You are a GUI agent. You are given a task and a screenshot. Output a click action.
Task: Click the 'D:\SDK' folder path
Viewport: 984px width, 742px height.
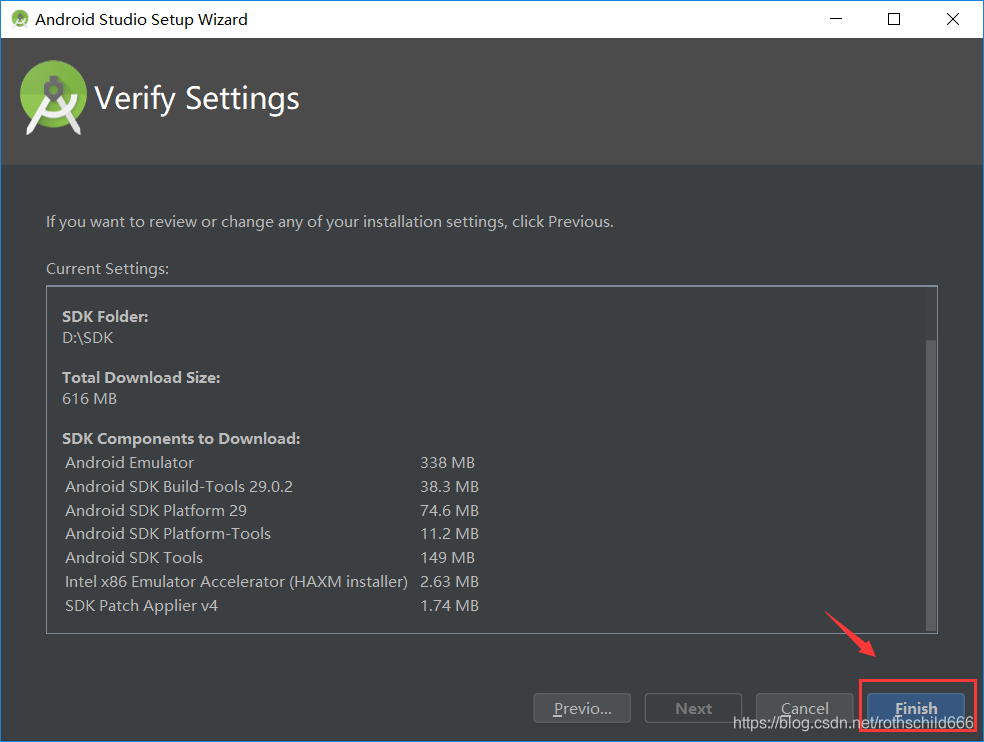tap(87, 338)
